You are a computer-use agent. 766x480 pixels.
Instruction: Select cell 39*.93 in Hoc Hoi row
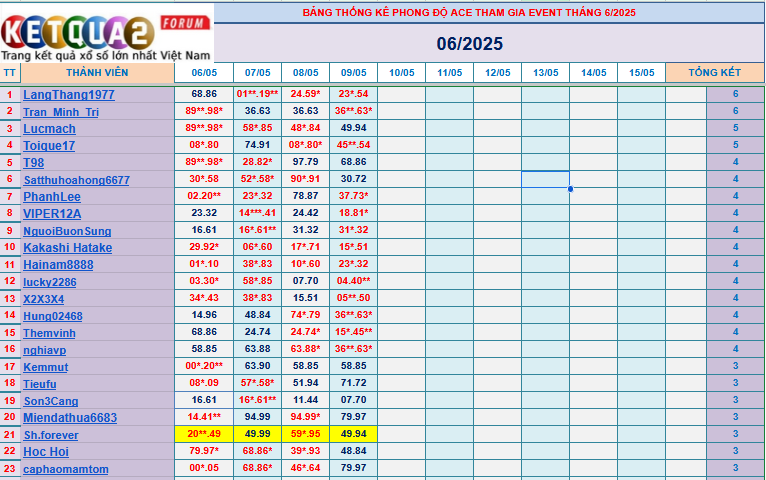(305, 451)
